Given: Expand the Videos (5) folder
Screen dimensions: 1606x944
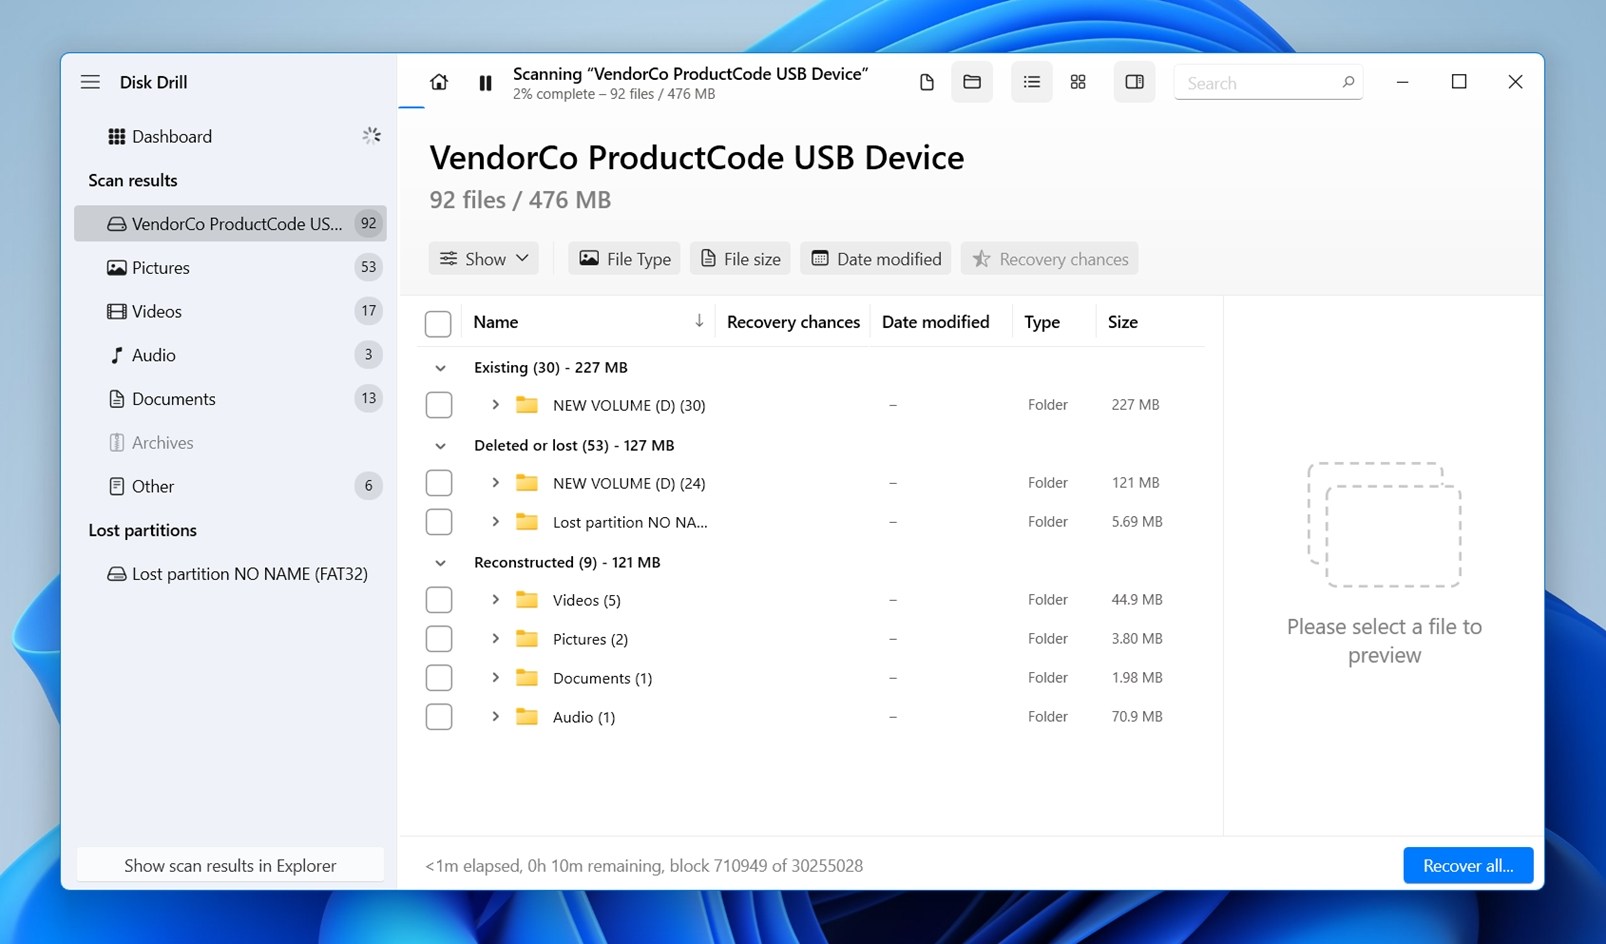Looking at the screenshot, I should coord(495,600).
